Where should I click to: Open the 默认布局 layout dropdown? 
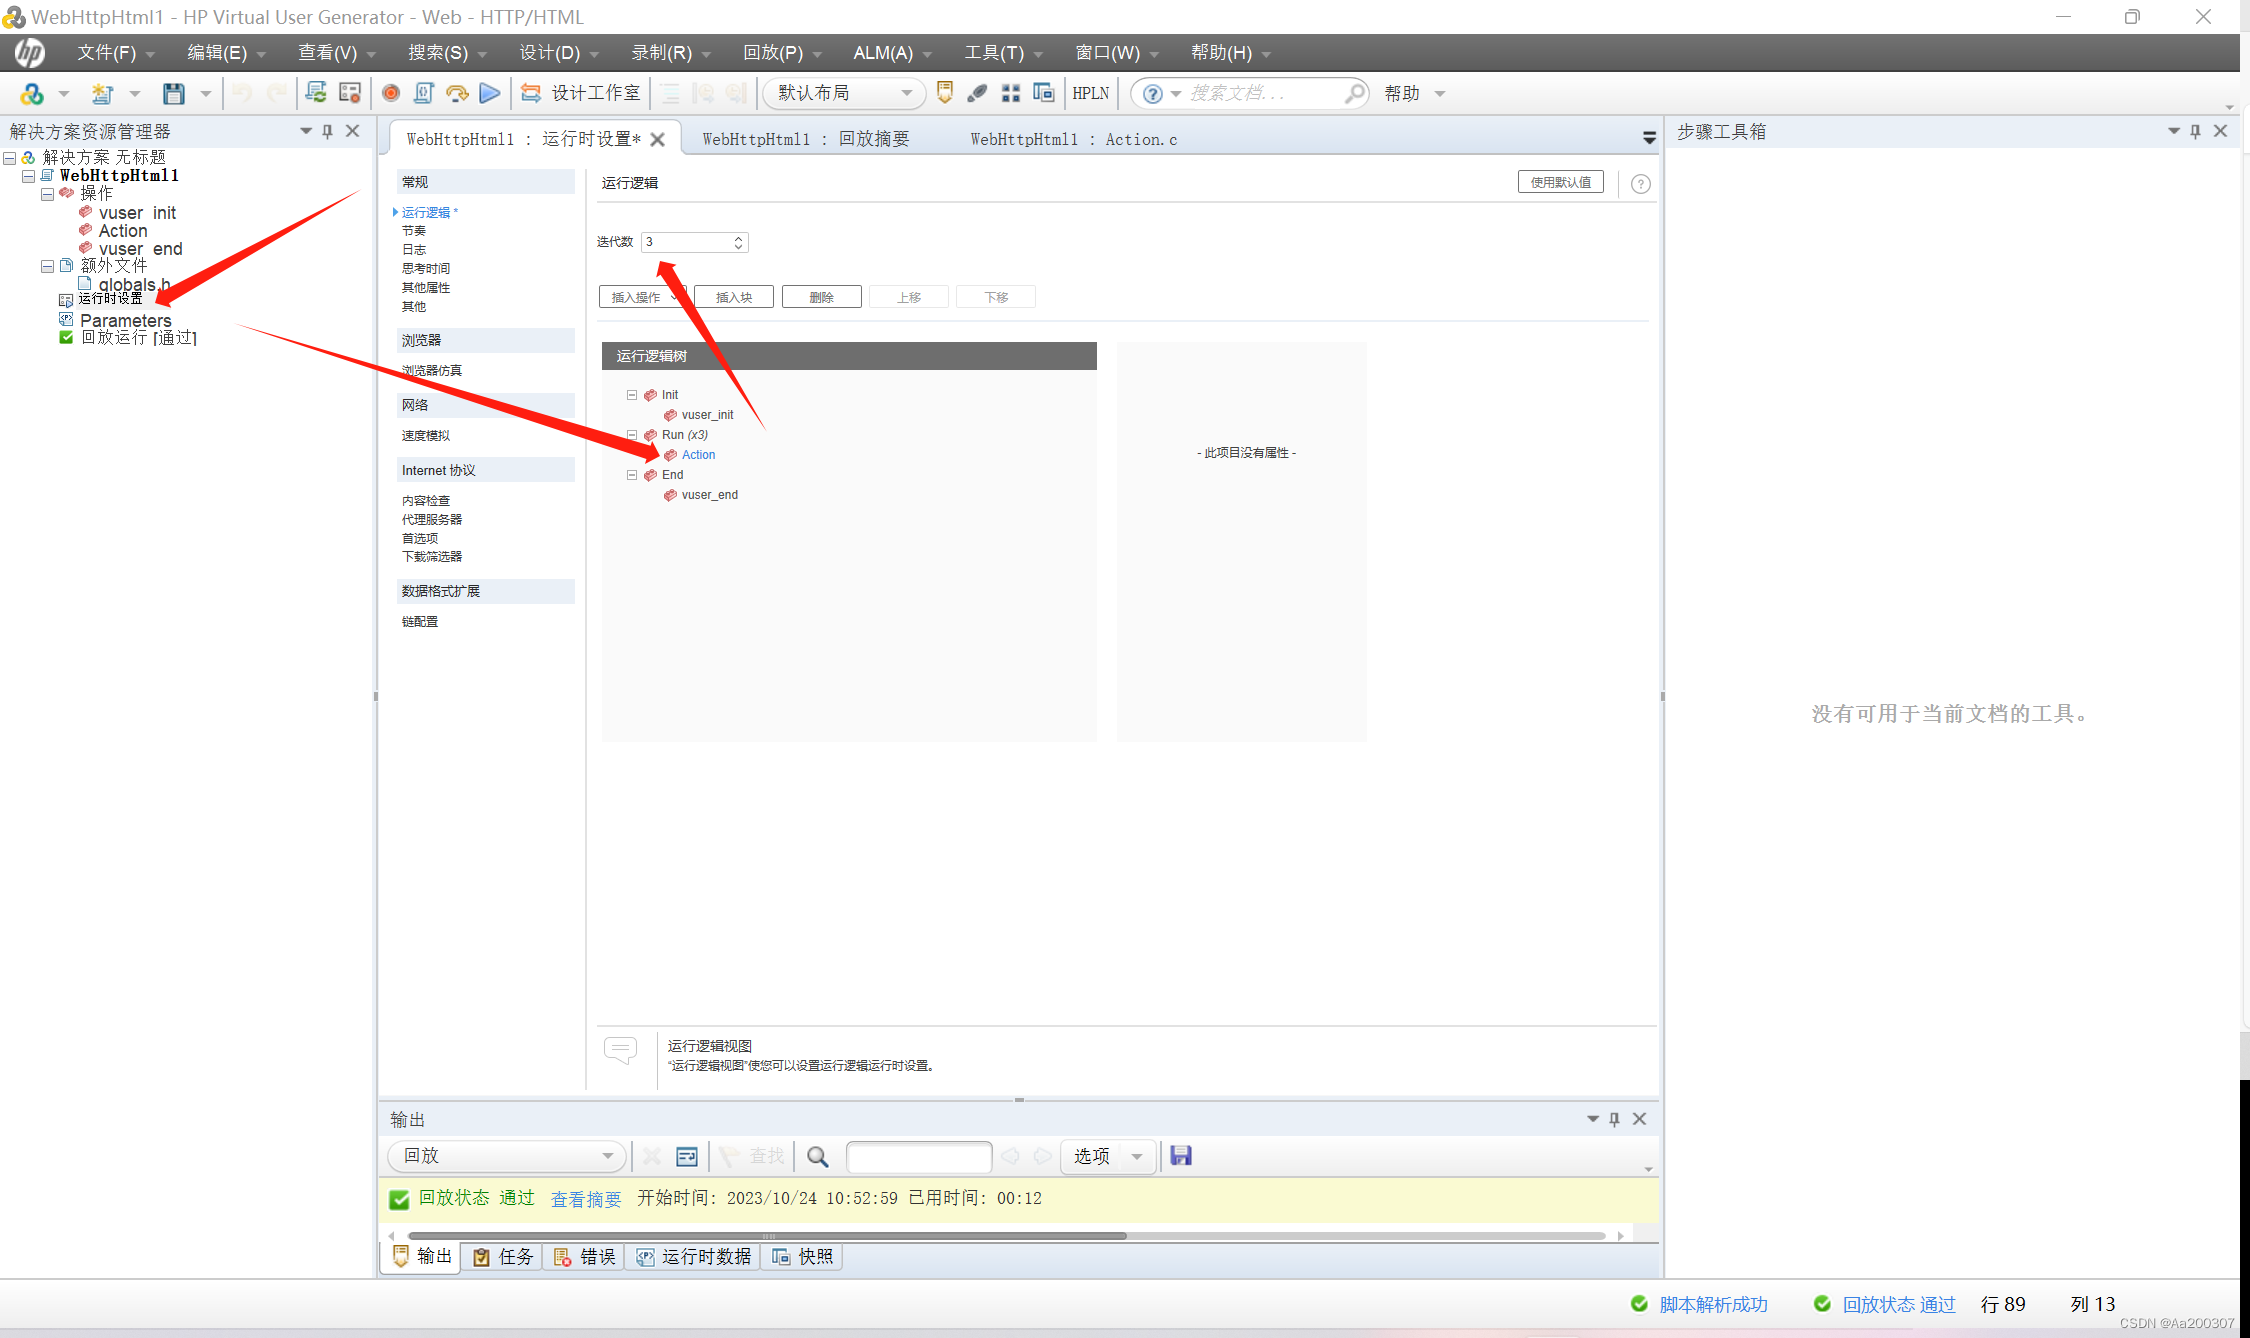(906, 93)
